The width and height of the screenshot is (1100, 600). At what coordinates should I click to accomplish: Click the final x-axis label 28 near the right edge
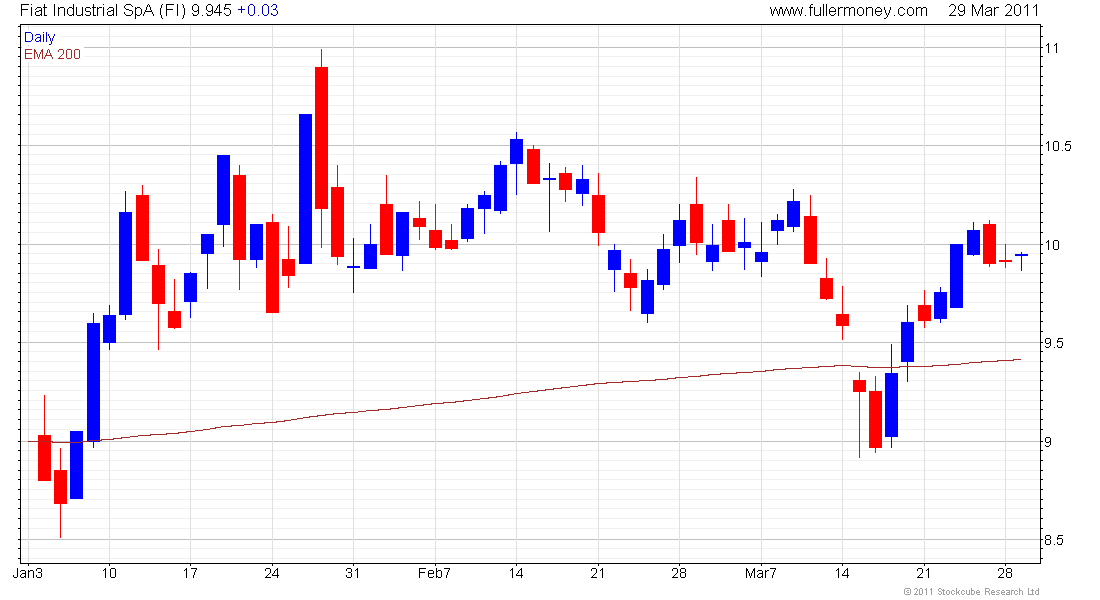click(x=1005, y=573)
